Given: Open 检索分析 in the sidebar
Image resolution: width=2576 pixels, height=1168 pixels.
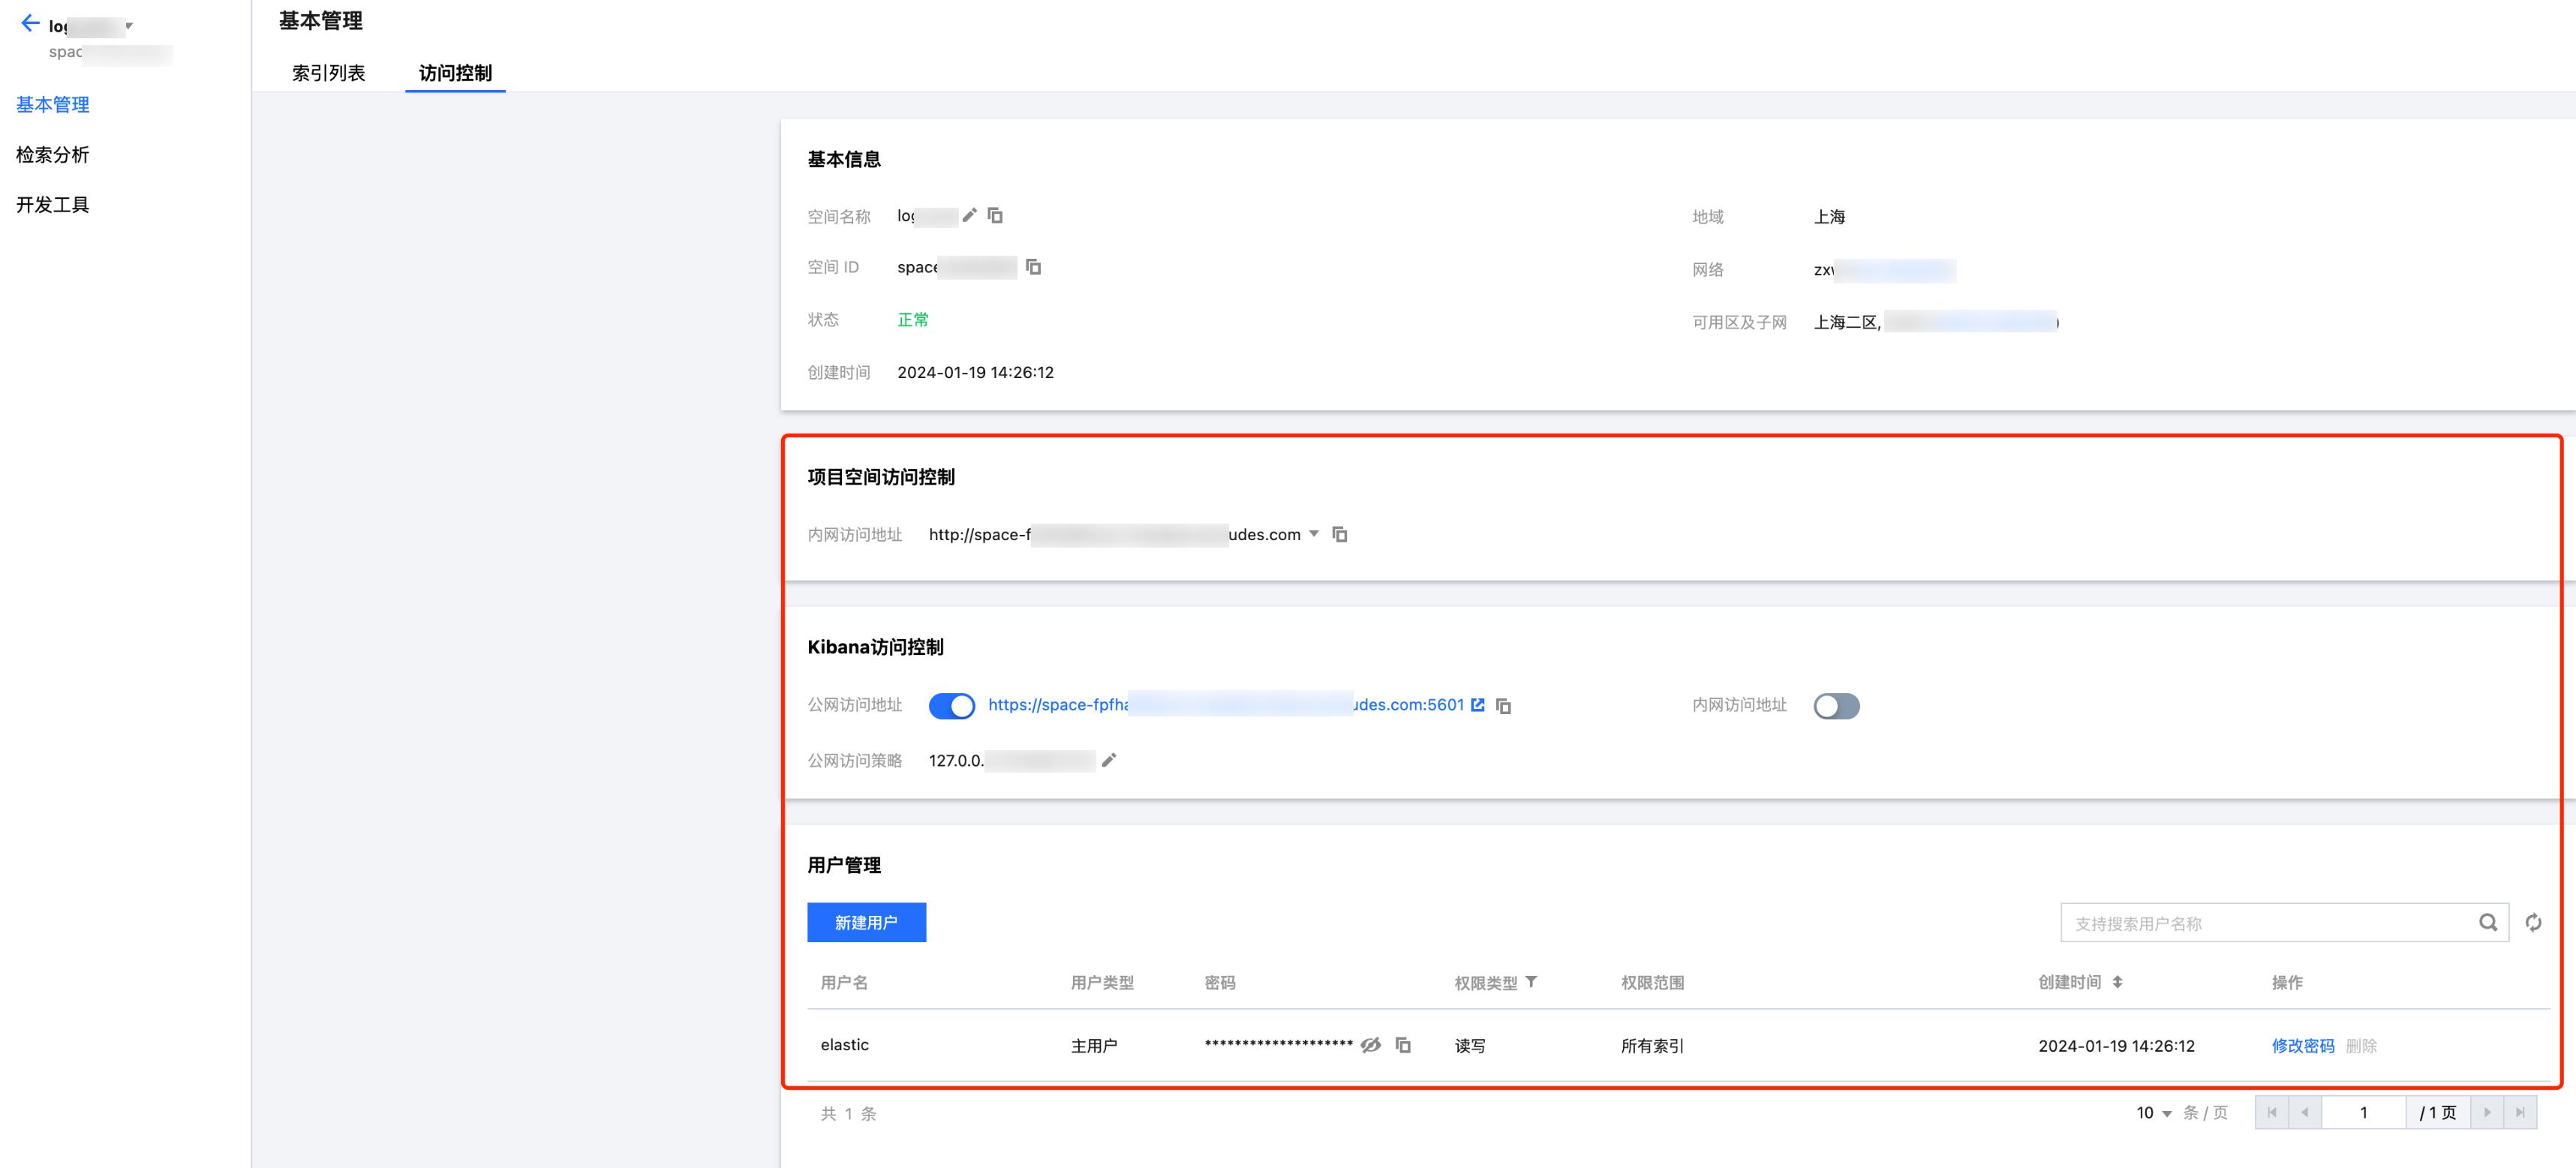Looking at the screenshot, I should 53,154.
